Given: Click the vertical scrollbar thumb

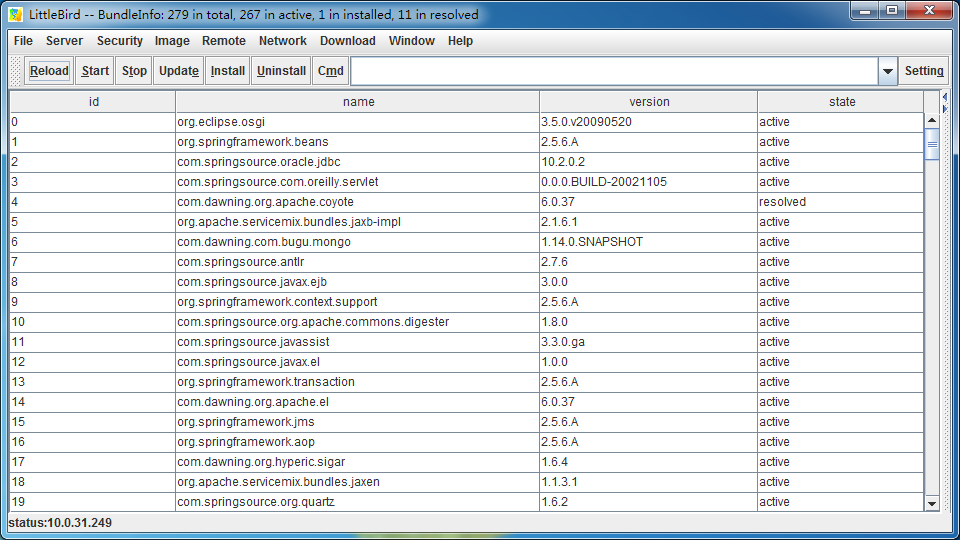Looking at the screenshot, I should coord(932,144).
